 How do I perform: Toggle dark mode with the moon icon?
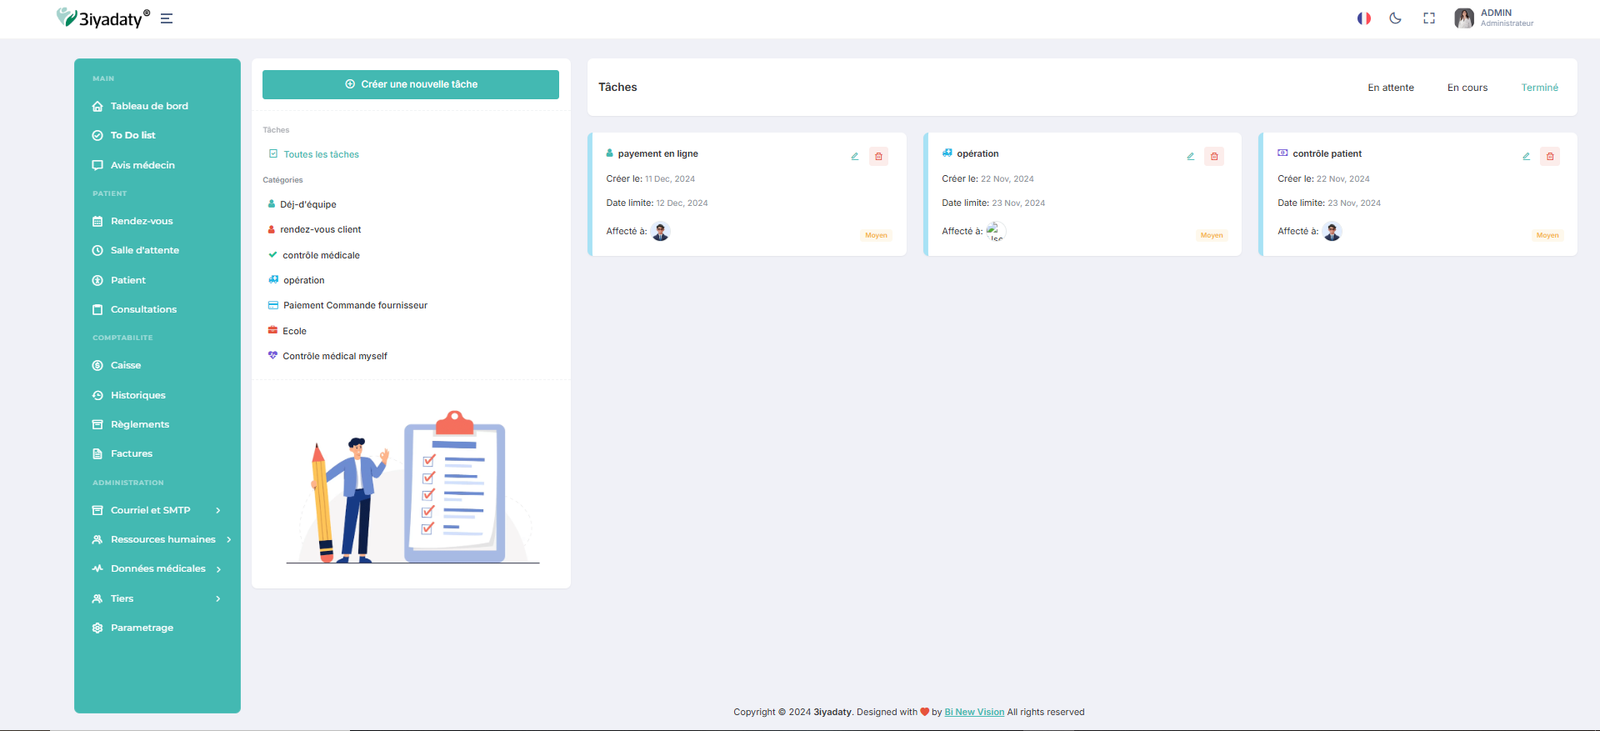1395,18
